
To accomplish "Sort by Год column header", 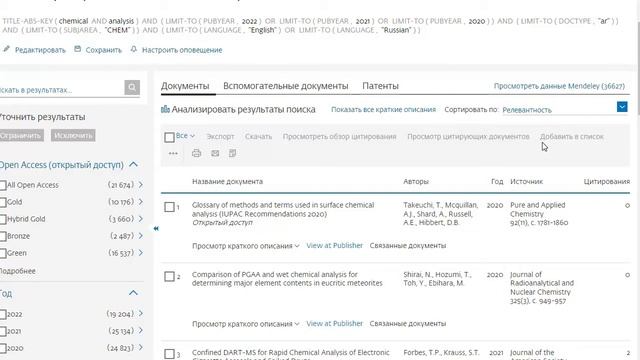I will (497, 181).
